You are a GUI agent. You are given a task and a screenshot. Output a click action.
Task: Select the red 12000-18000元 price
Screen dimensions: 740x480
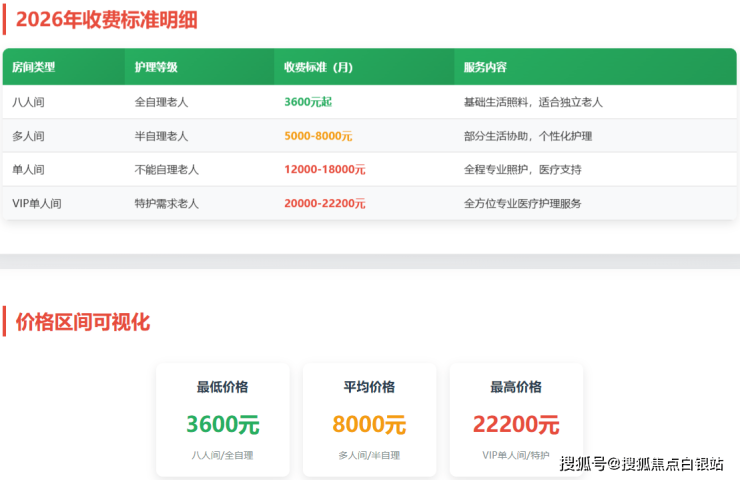[324, 170]
